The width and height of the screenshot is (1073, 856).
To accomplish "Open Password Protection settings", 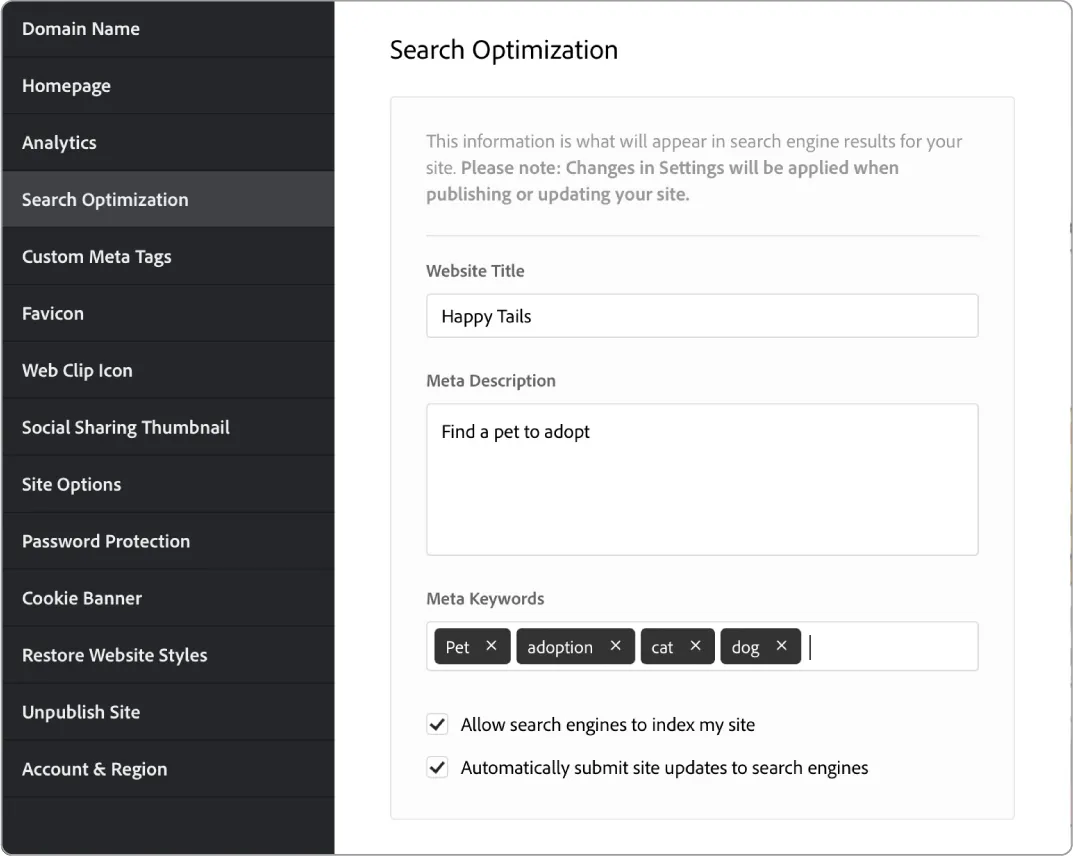I will (106, 541).
